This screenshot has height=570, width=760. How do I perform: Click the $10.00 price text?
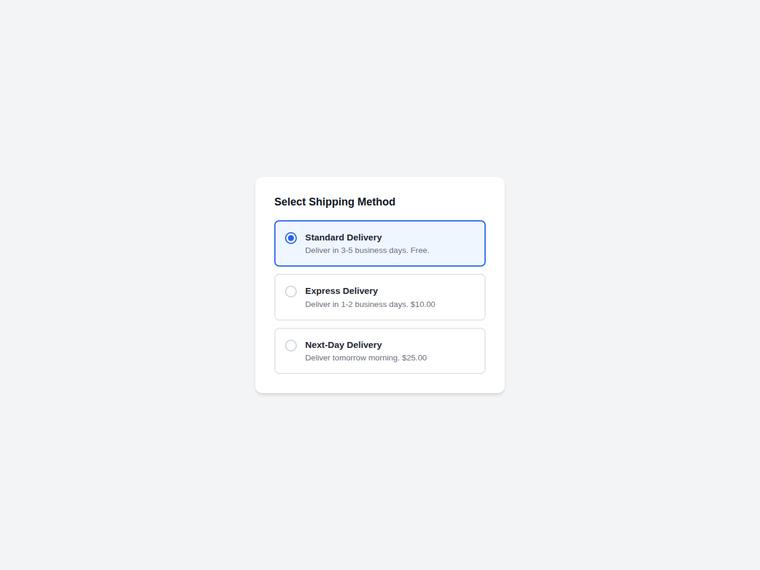(423, 304)
